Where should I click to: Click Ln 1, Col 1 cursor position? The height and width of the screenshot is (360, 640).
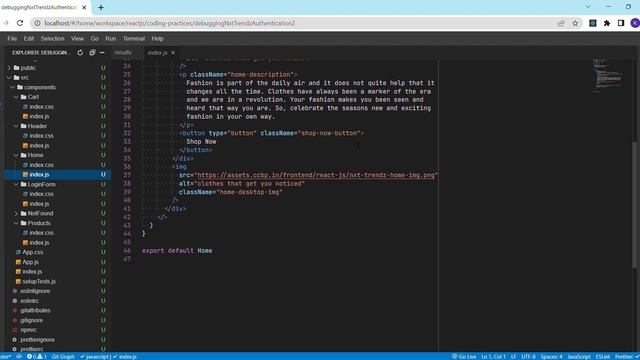coord(493,356)
